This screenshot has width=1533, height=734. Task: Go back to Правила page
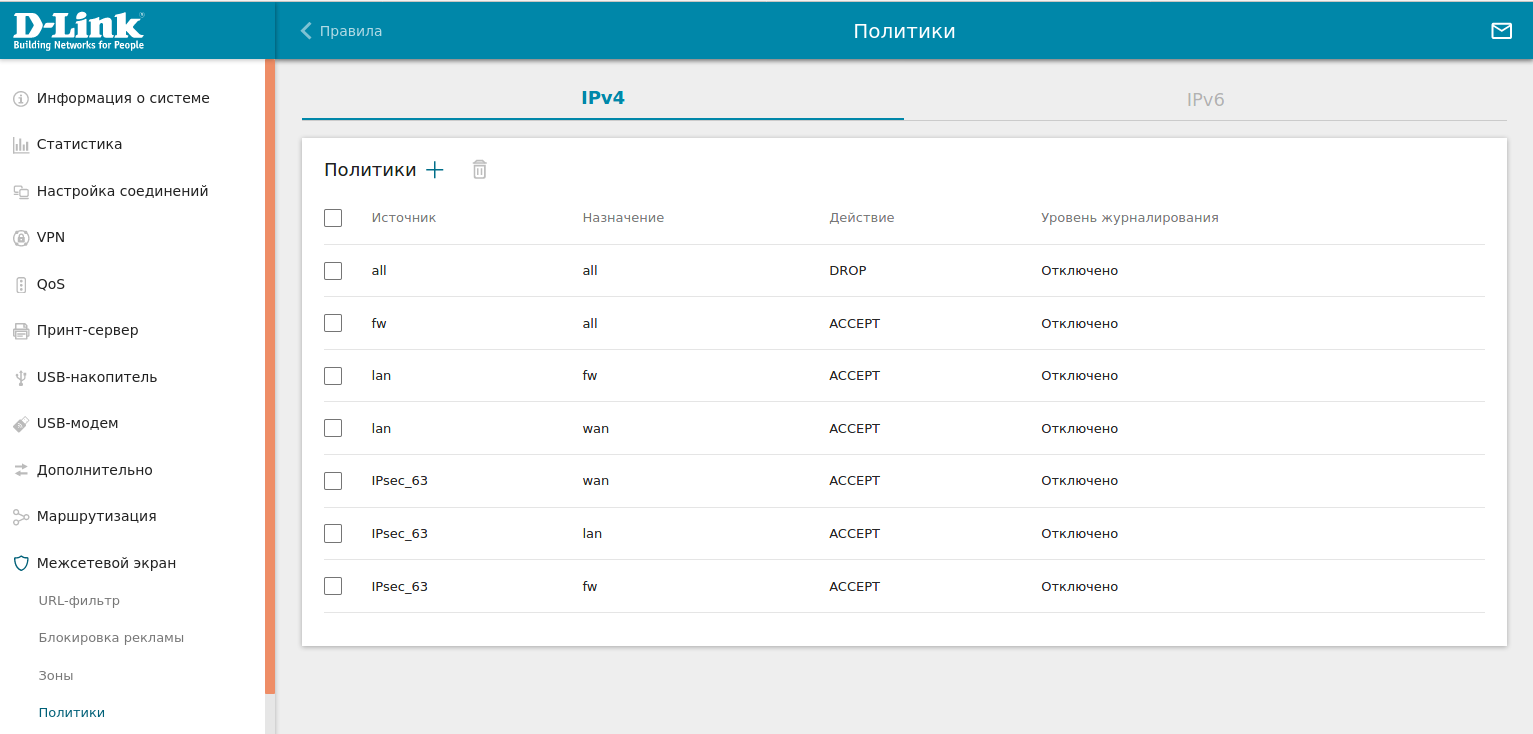pyautogui.click(x=341, y=31)
